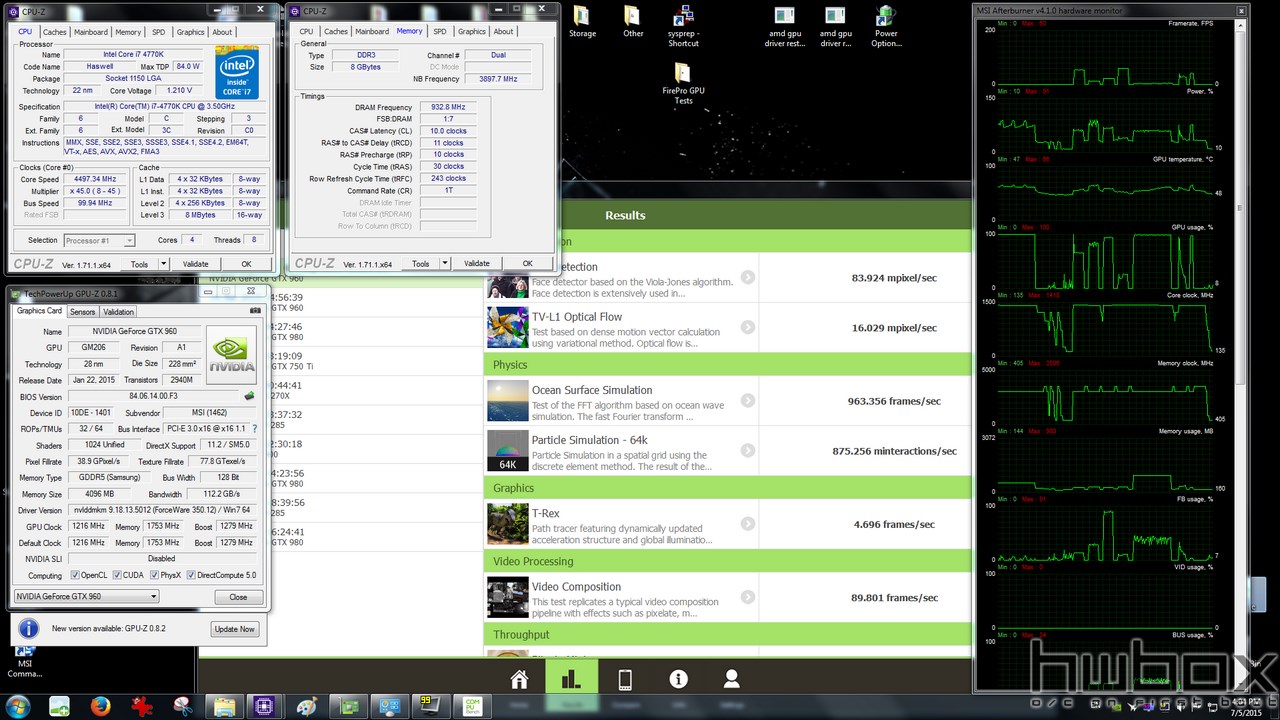Expand Tools dropdown arrow in CPU-Z CPU window
Image resolution: width=1280 pixels, height=720 pixels.
coord(165,264)
